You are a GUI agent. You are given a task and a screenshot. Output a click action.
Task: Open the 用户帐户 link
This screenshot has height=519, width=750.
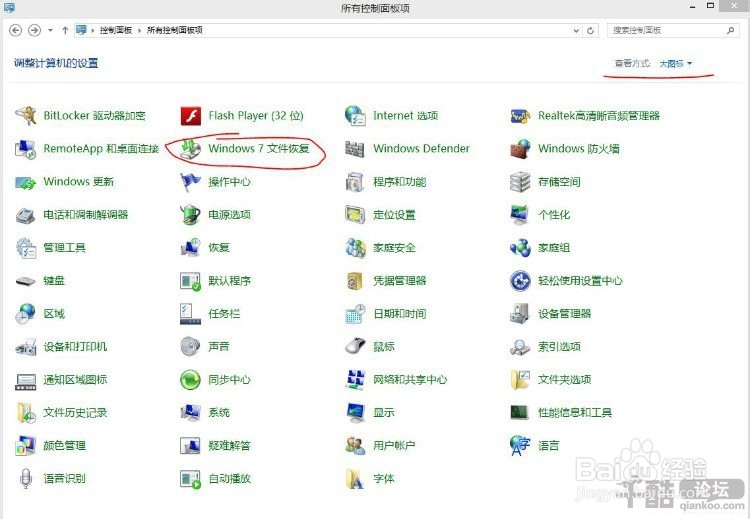(394, 446)
